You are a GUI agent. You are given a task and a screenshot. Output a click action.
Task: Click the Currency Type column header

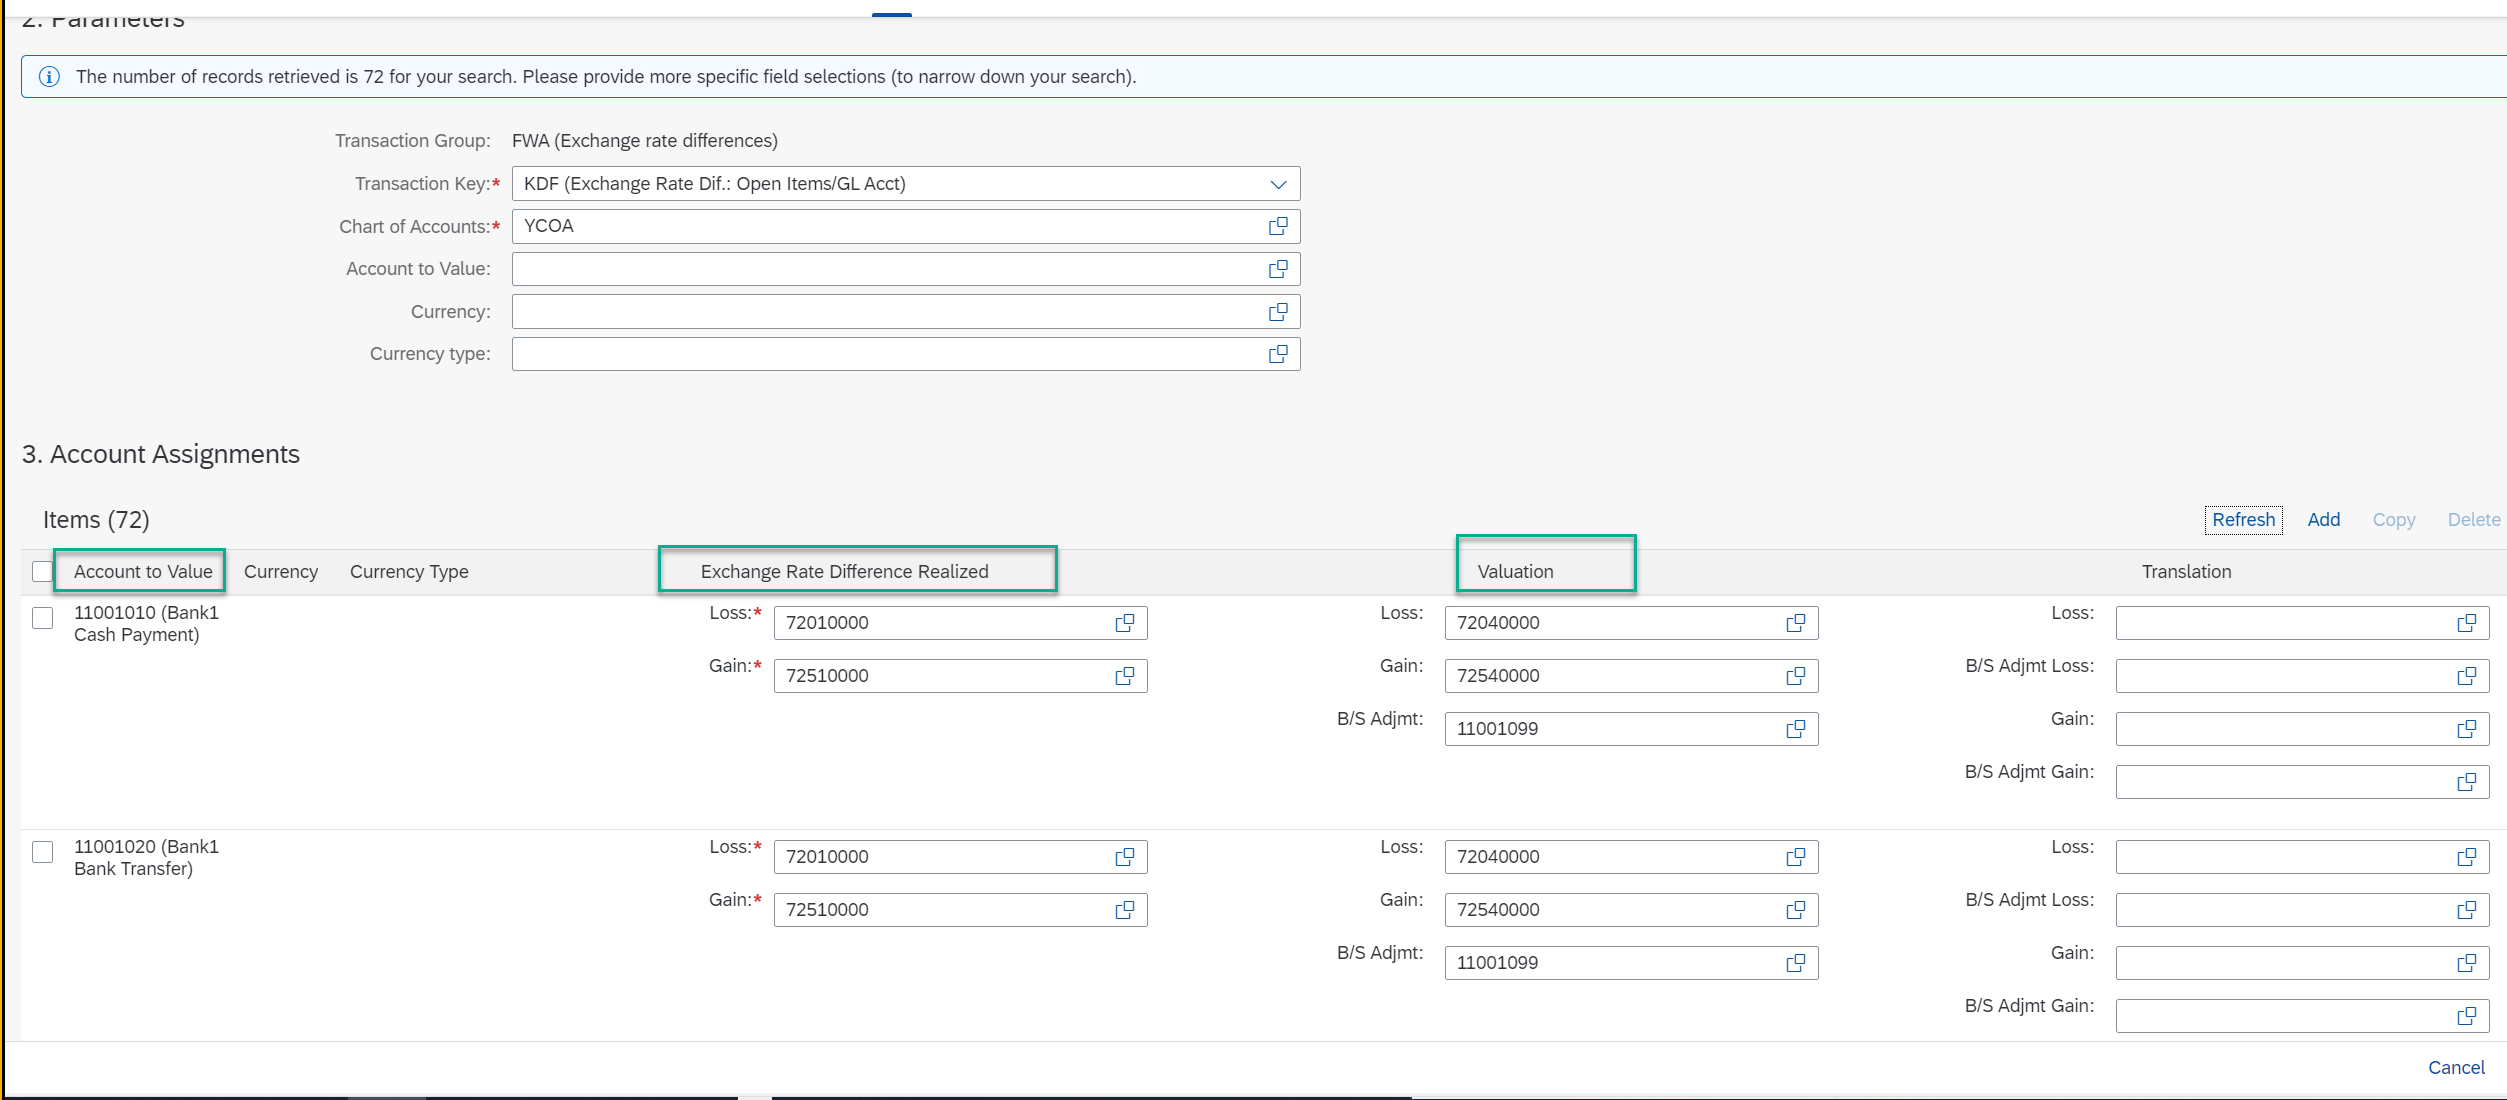(x=409, y=572)
